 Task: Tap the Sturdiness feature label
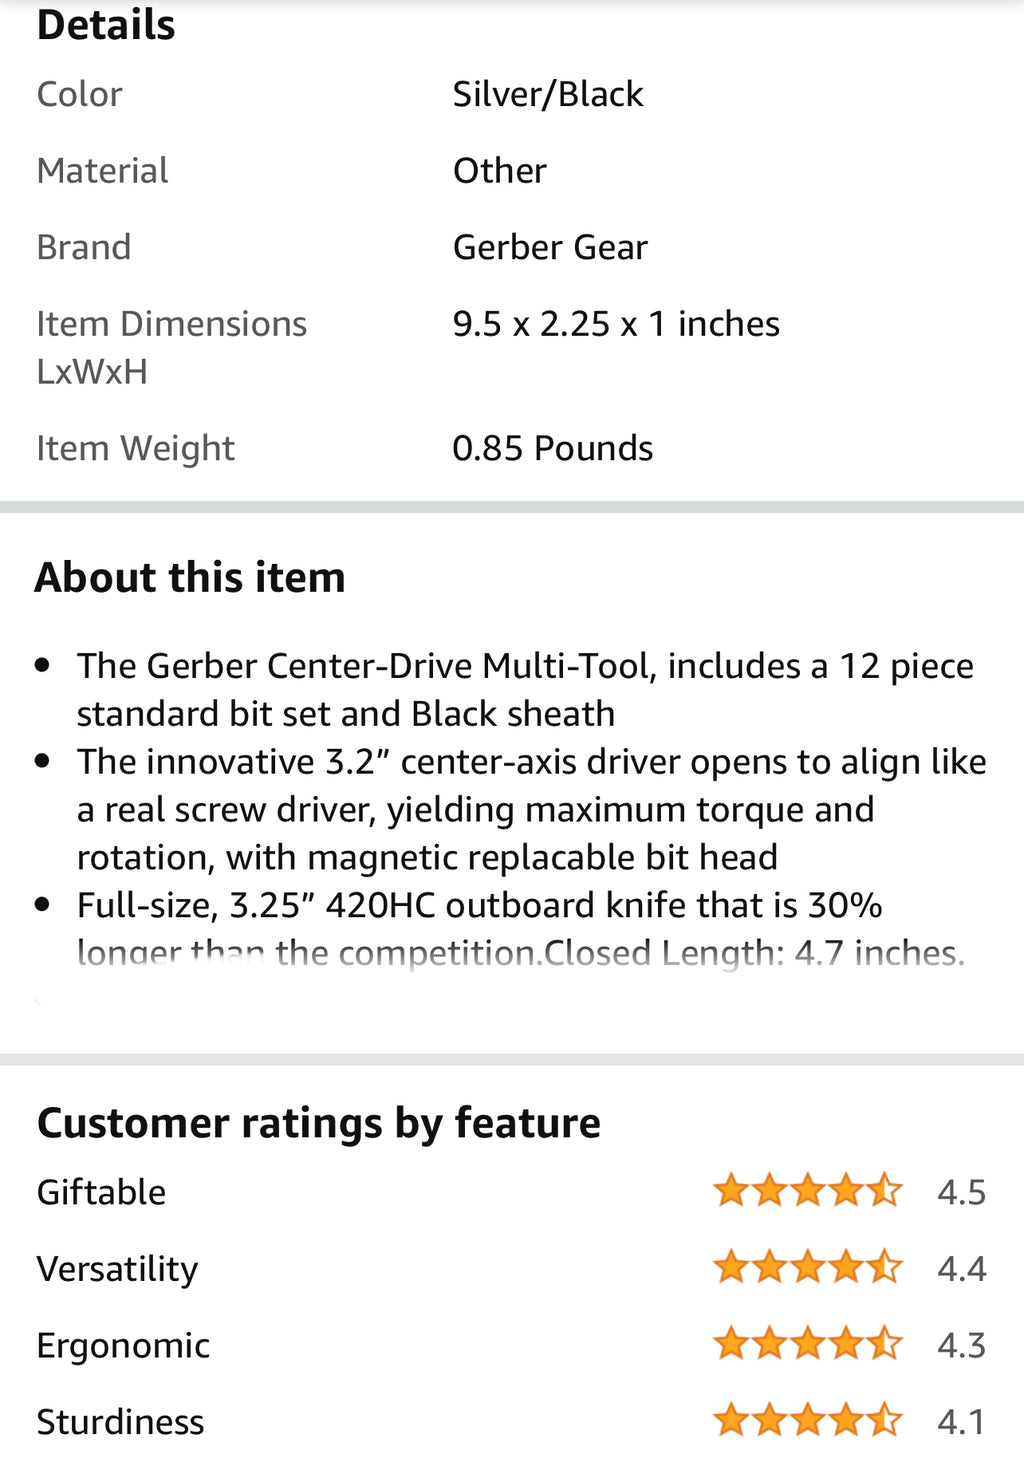120,1421
